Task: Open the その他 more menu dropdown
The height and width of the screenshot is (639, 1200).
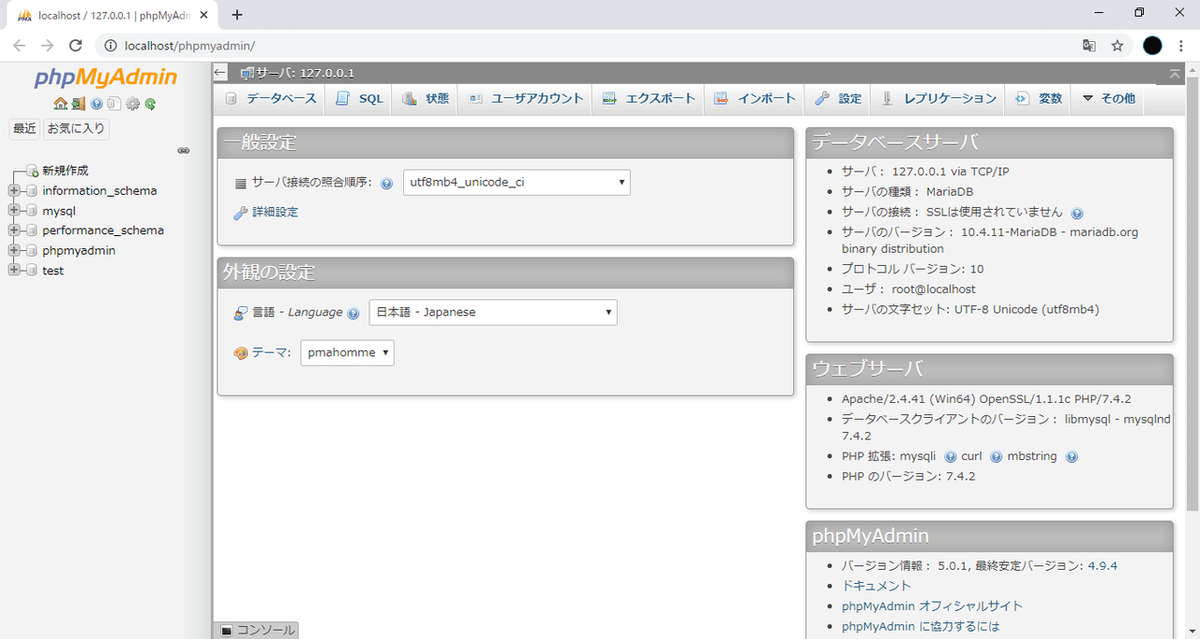Action: [x=1108, y=99]
